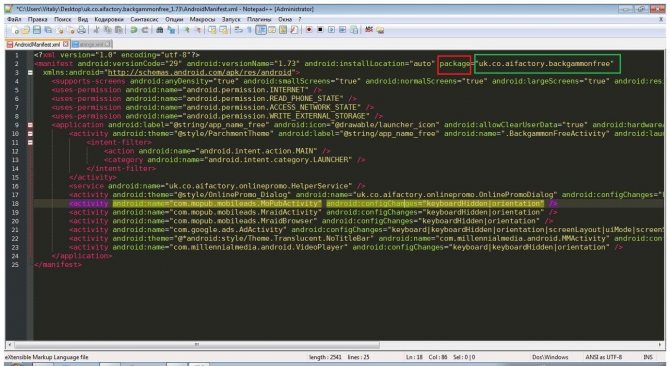The width and height of the screenshot is (670, 366).
Task: Copy selection using the Copy toolbar icon
Action: pos(108,30)
